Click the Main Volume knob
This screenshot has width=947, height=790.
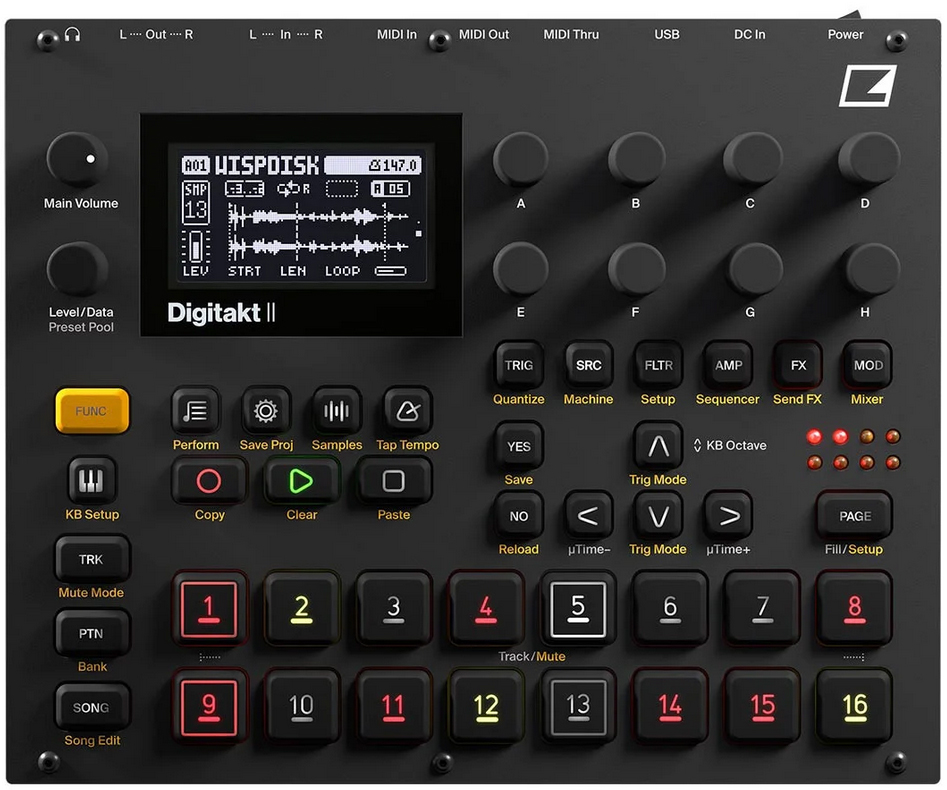coord(78,161)
